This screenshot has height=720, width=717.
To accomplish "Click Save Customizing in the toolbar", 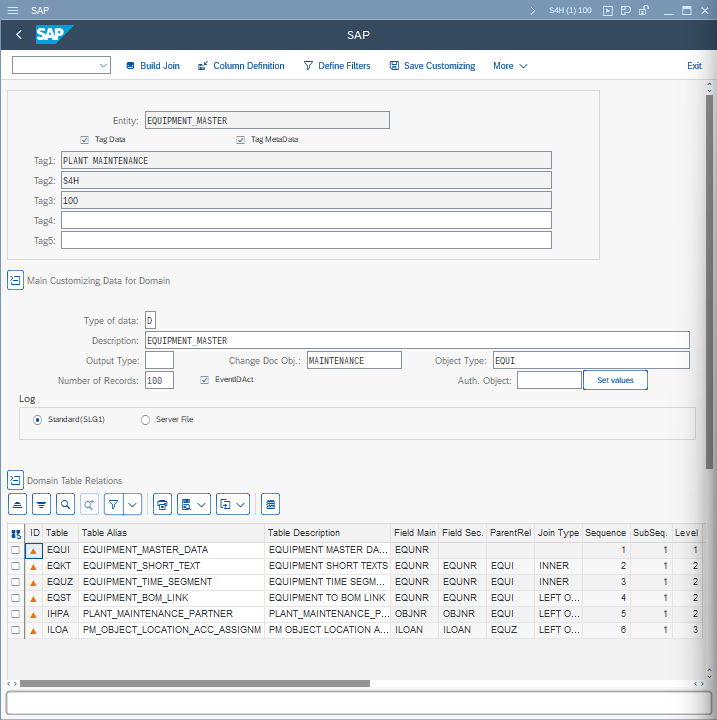I will (432, 66).
